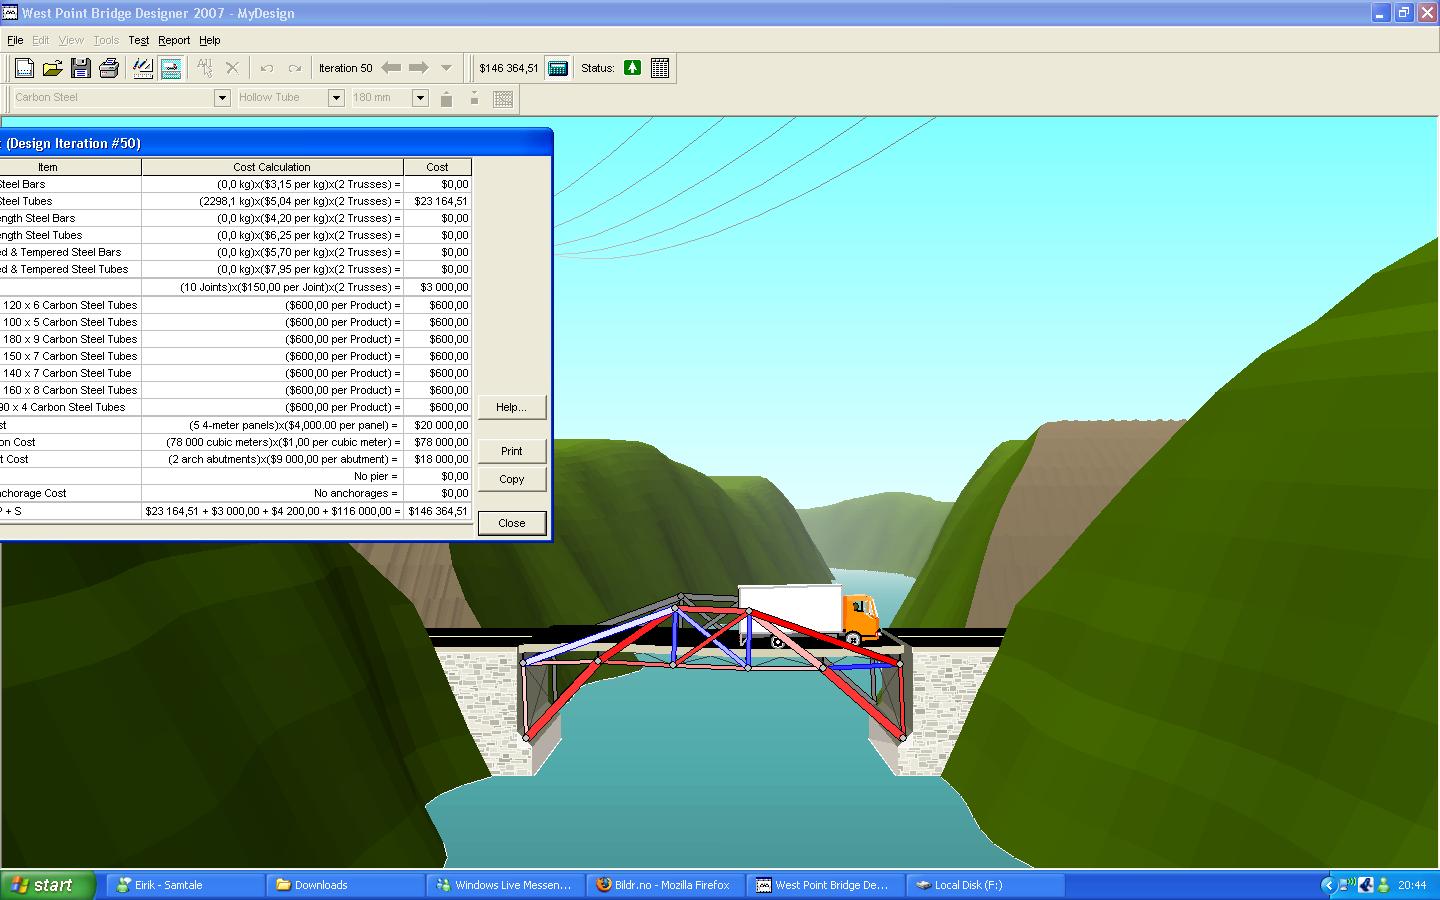The width and height of the screenshot is (1440, 900).
Task: Select the Load Test mode icon
Action: [171, 68]
